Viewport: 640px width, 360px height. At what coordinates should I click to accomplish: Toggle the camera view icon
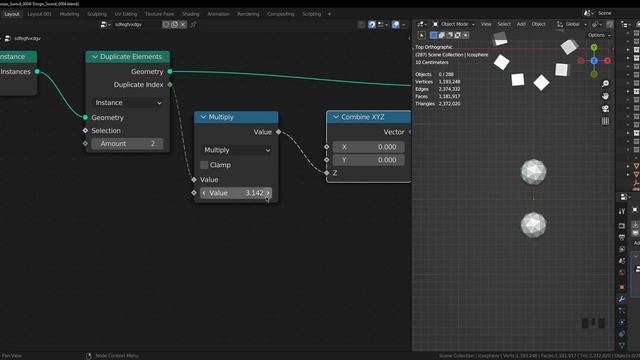(605, 109)
